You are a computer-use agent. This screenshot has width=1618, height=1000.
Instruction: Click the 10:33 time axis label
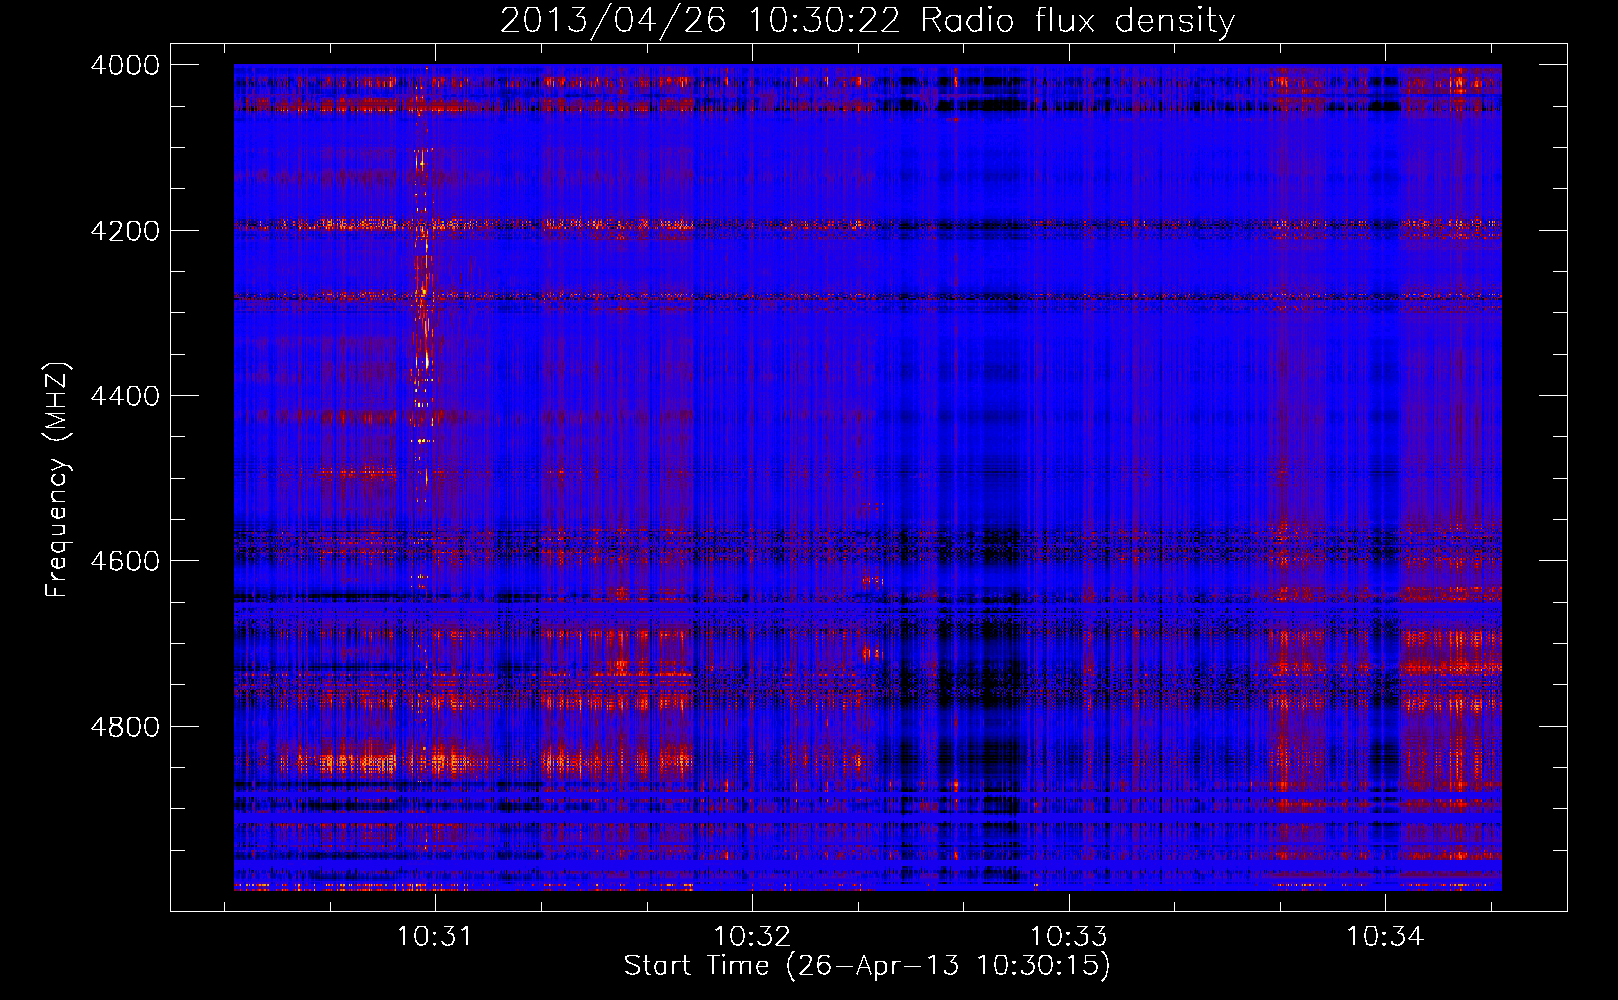click(x=1068, y=937)
